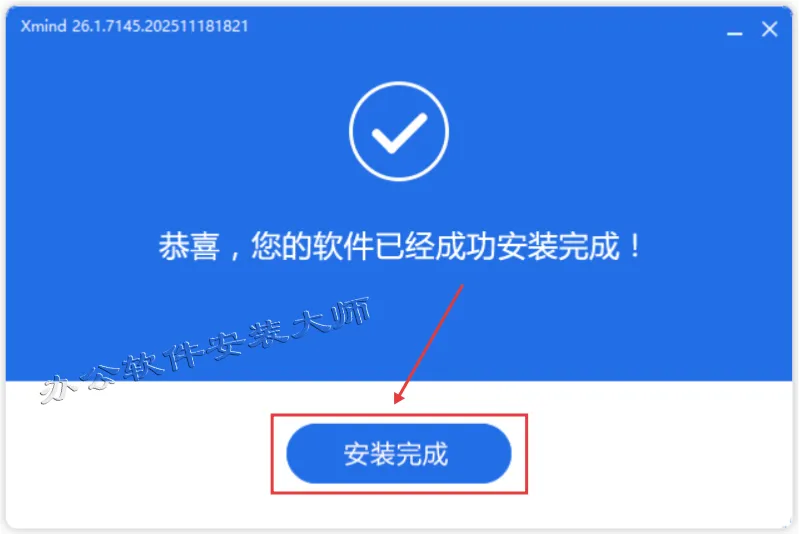This screenshot has width=800, height=535.
Task: Click the red arrowhead above the button
Action: click(399, 397)
